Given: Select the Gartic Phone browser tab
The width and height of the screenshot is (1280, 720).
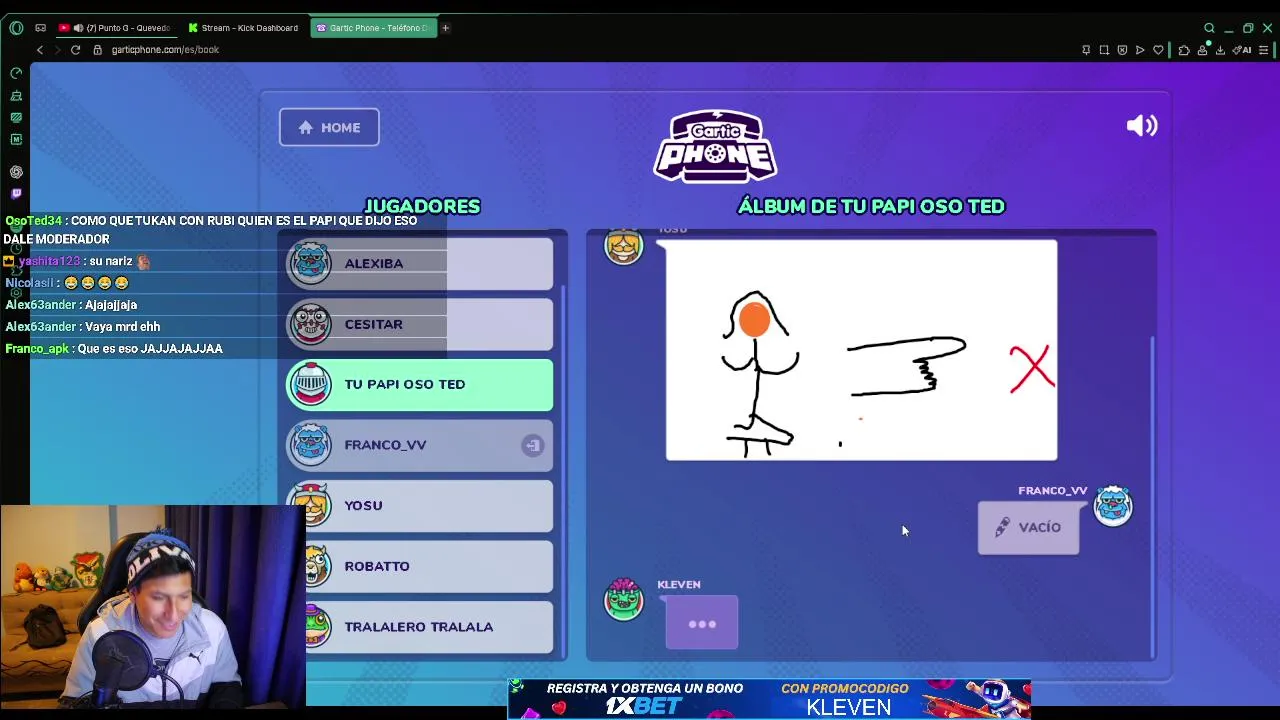Looking at the screenshot, I should tap(373, 28).
